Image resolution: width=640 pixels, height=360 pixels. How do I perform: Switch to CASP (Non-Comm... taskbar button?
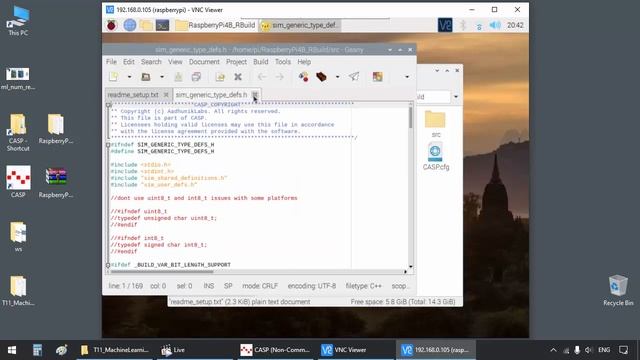275,350
